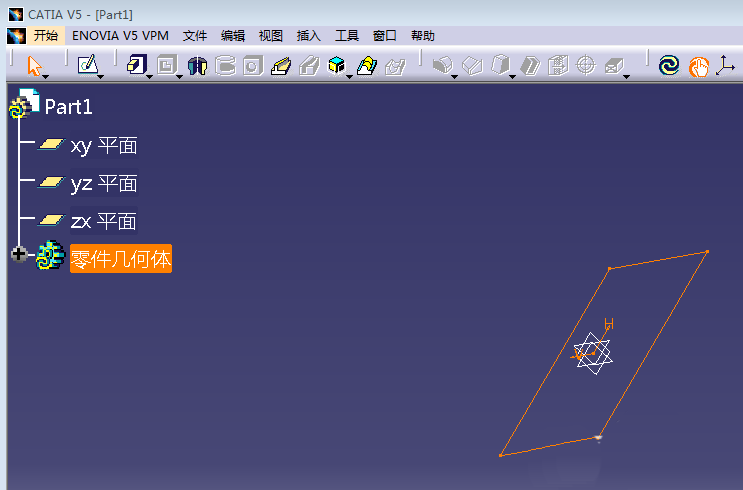Viewport: 743px width, 490px height.
Task: Select the yz 平面 plane in tree
Action: [103, 184]
